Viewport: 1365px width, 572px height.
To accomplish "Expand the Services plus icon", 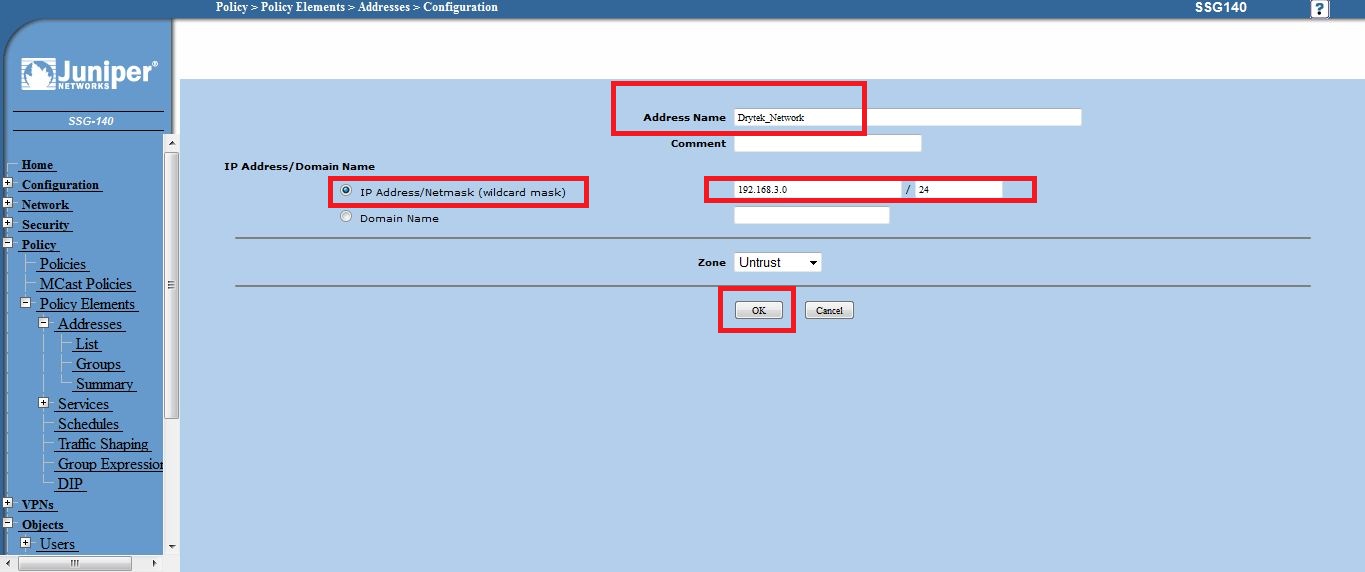I will 43,403.
